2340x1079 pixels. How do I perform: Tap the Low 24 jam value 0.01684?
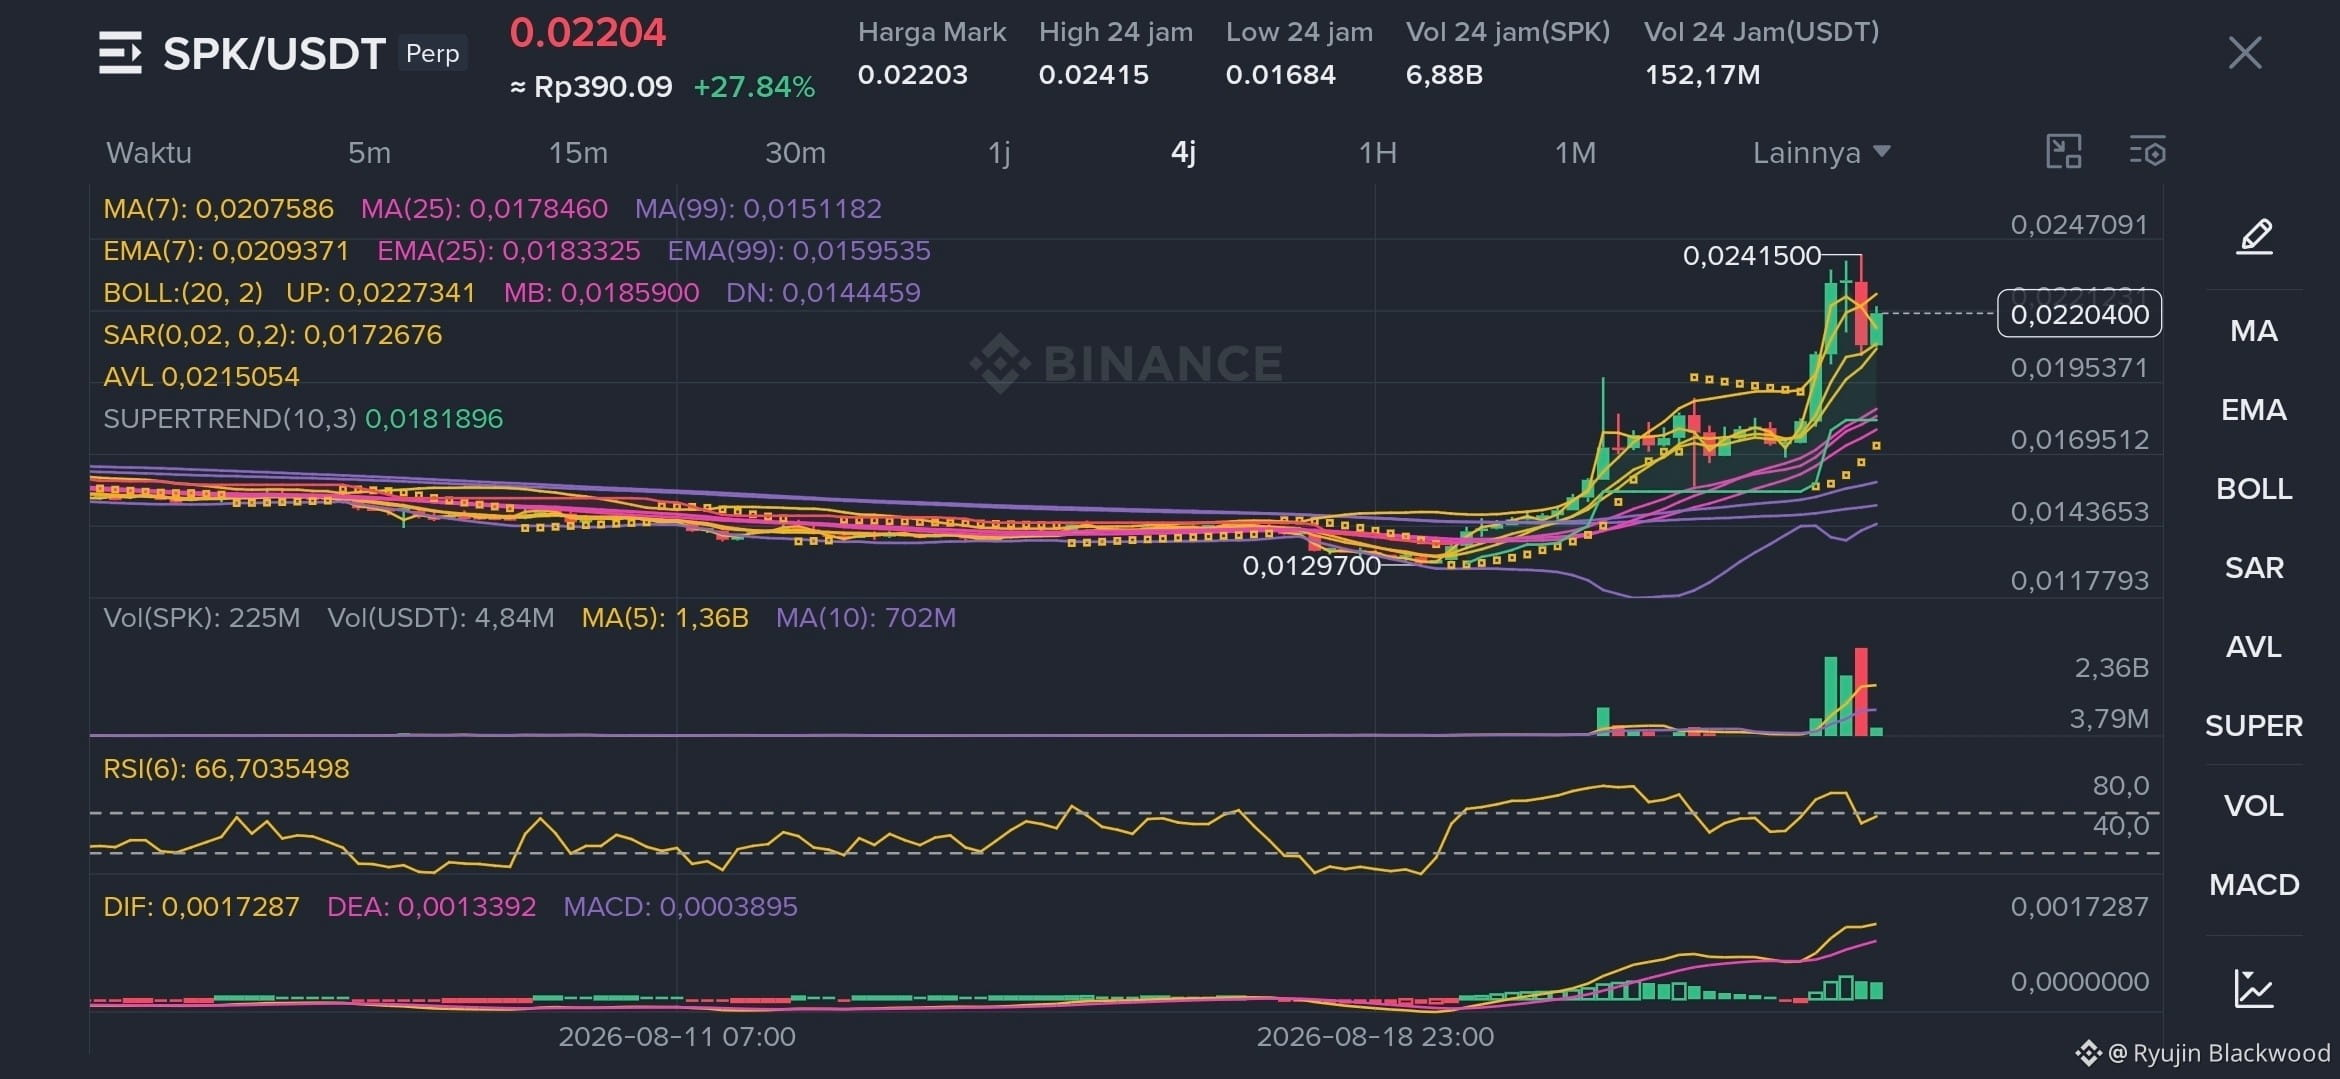1280,75
